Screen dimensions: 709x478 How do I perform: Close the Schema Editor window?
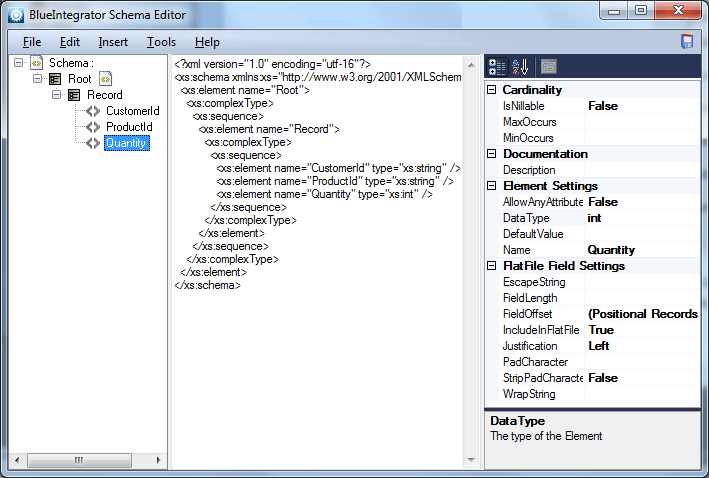click(x=678, y=11)
